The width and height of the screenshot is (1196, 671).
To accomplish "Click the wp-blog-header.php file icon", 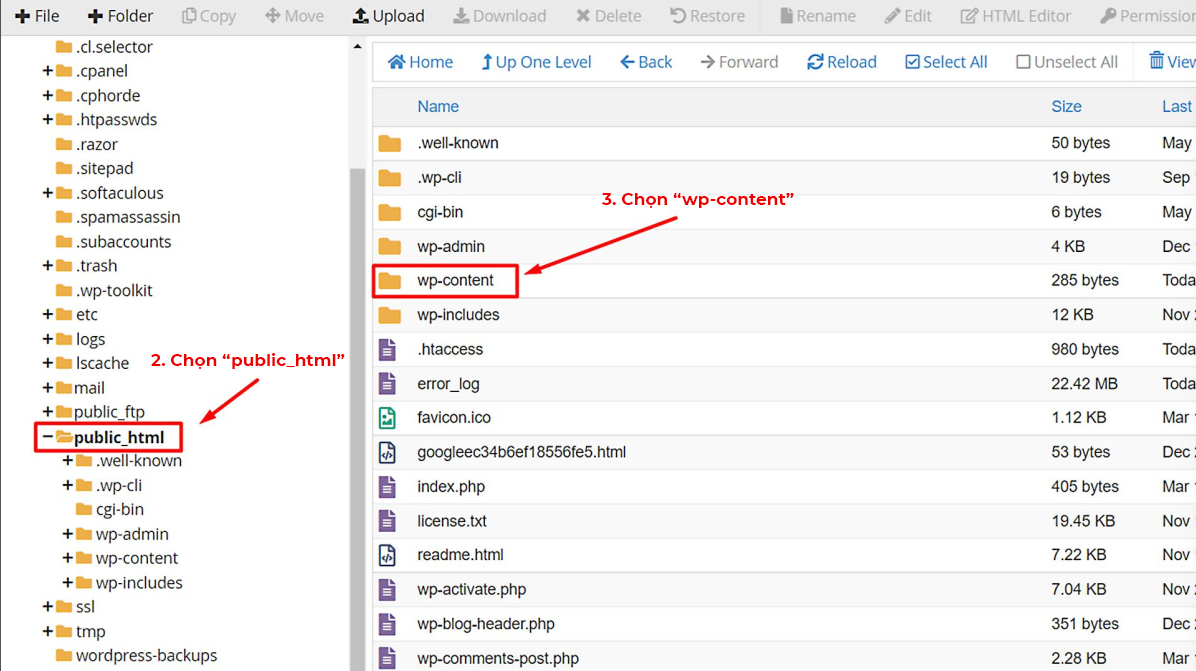I will point(387,624).
